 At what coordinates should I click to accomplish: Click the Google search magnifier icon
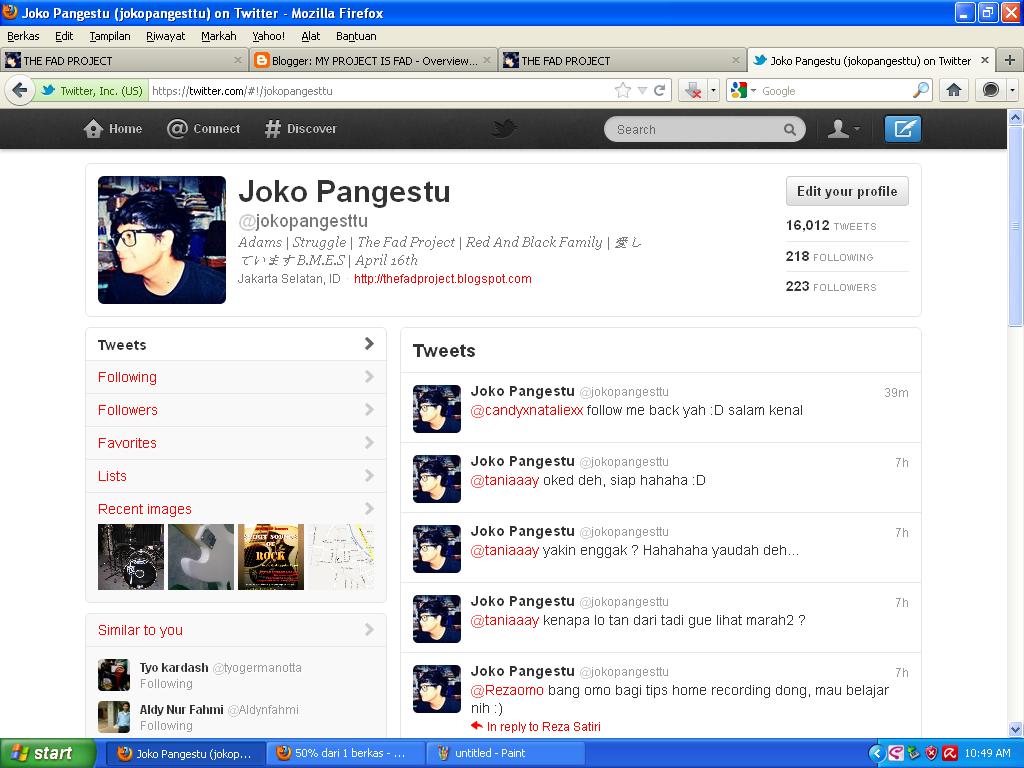[921, 90]
